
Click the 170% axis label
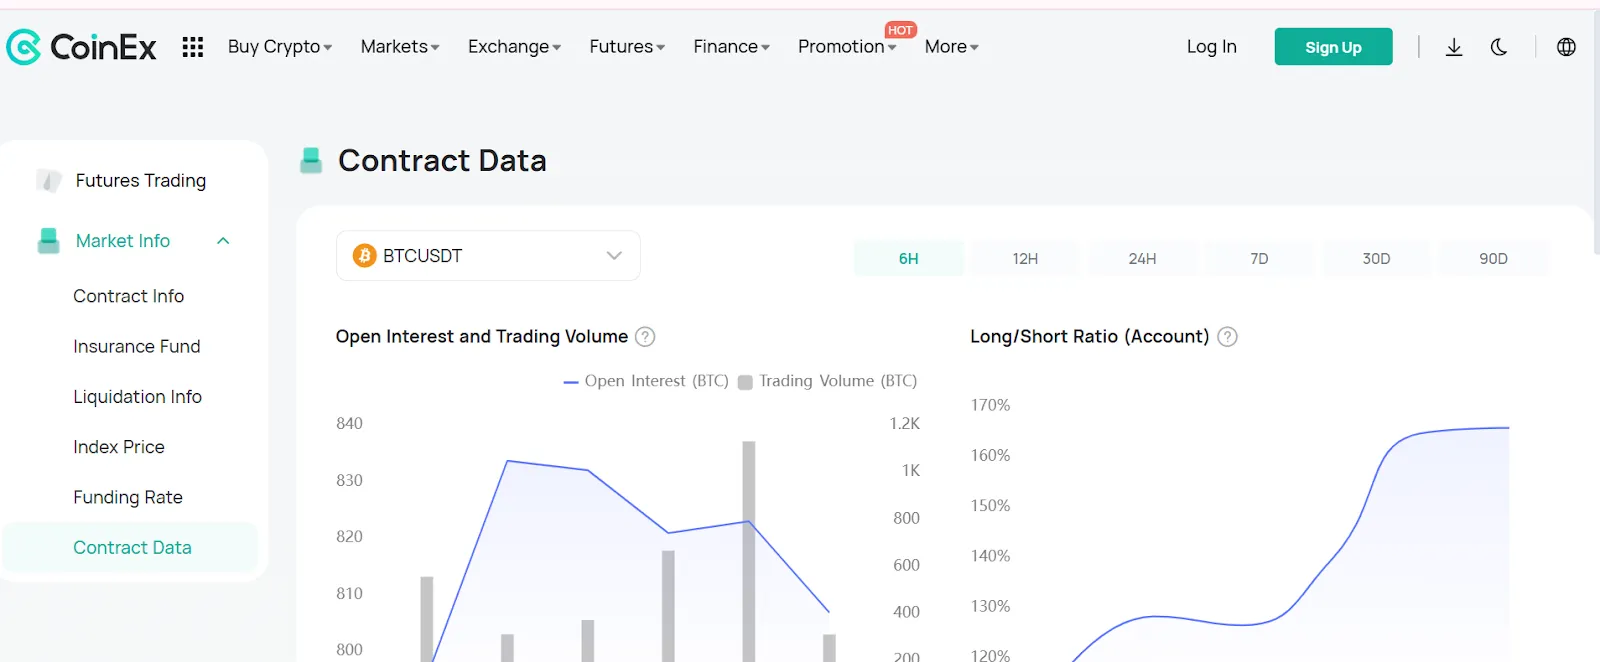pyautogui.click(x=990, y=405)
